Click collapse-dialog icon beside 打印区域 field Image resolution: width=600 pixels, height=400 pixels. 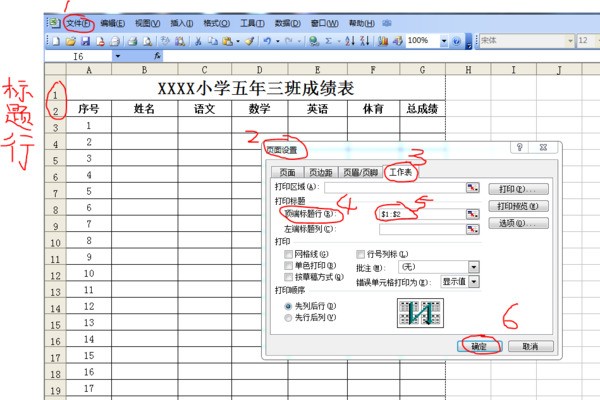pyautogui.click(x=473, y=187)
